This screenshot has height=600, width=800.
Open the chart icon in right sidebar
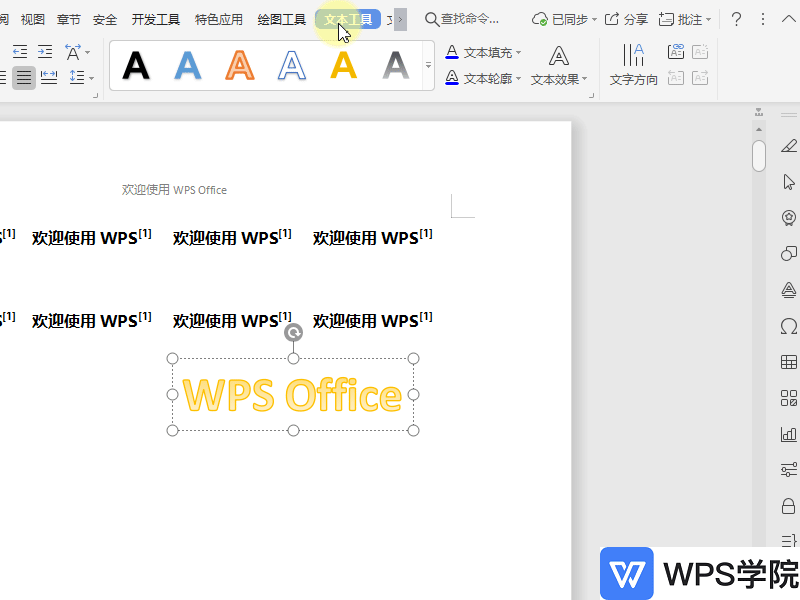788,435
